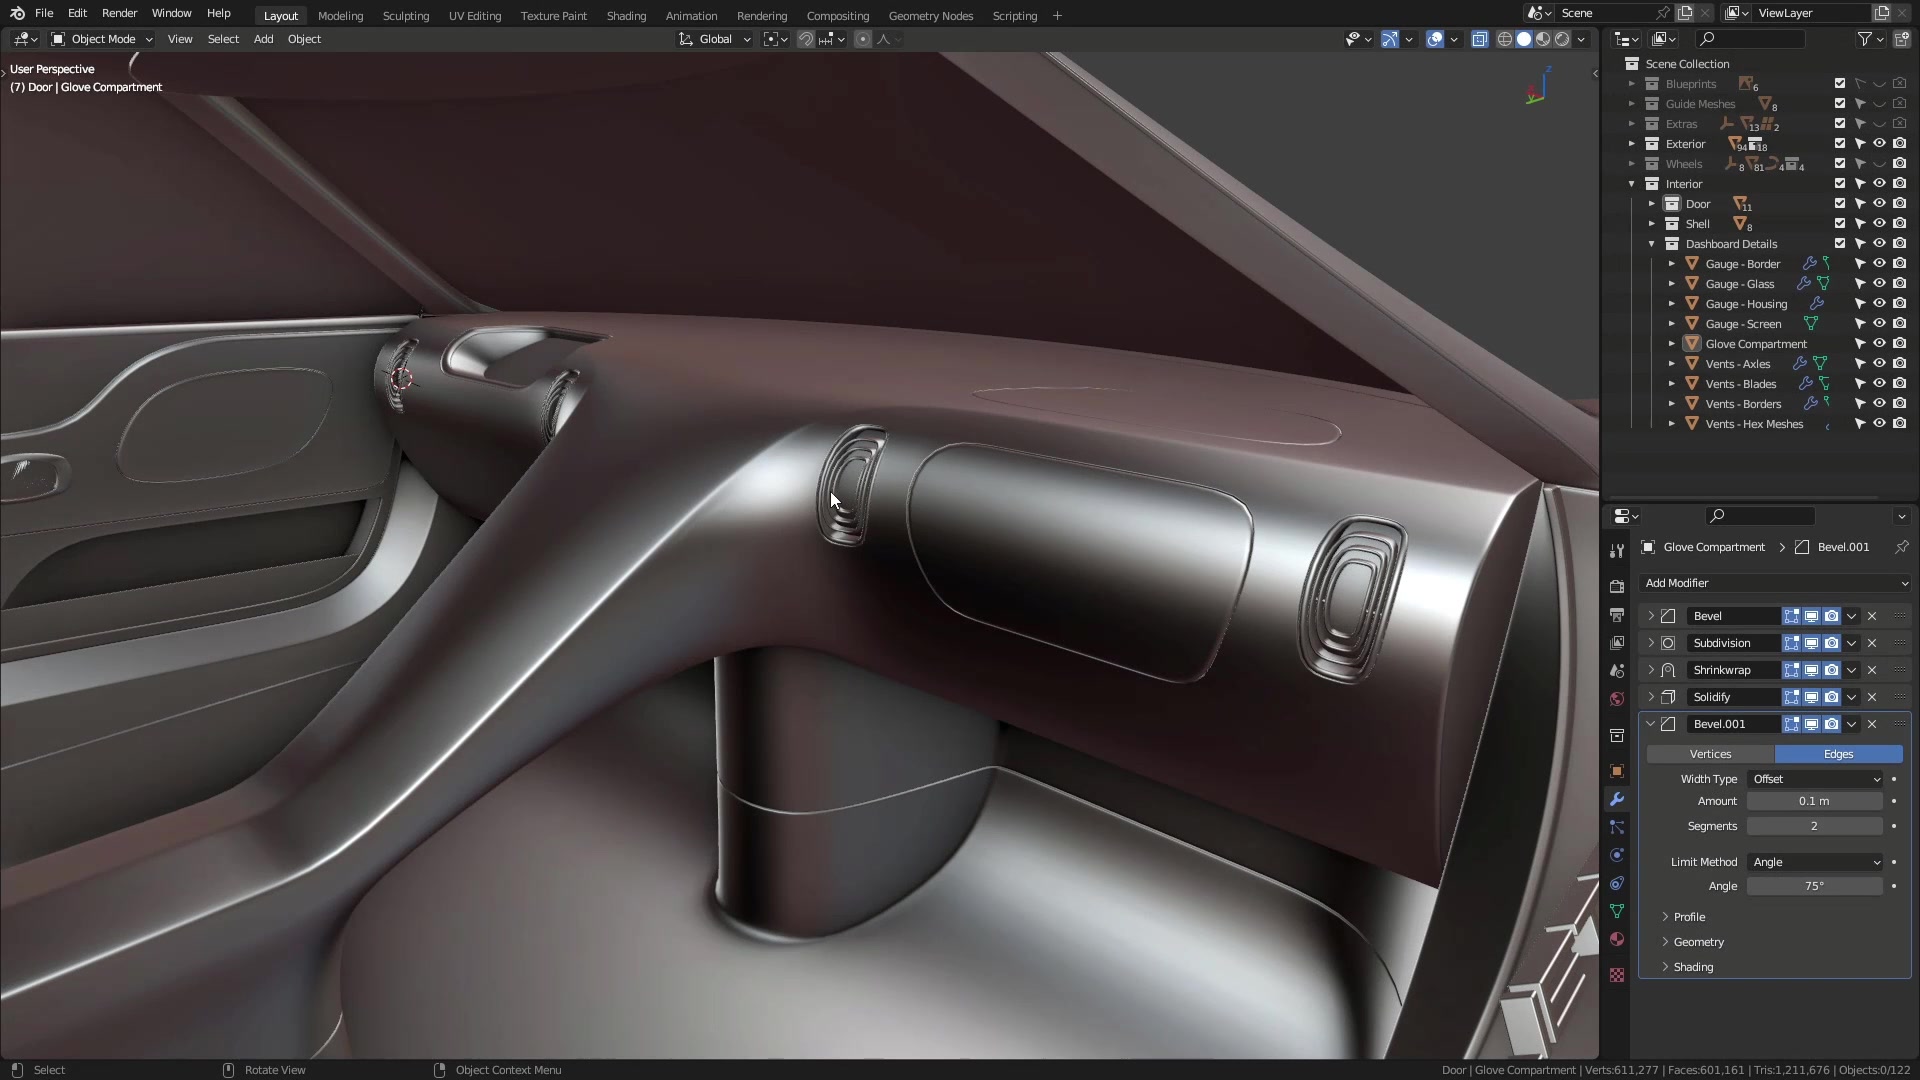Remove the Shrinkwrap modifier with its X
The width and height of the screenshot is (1920, 1080).
[1872, 670]
